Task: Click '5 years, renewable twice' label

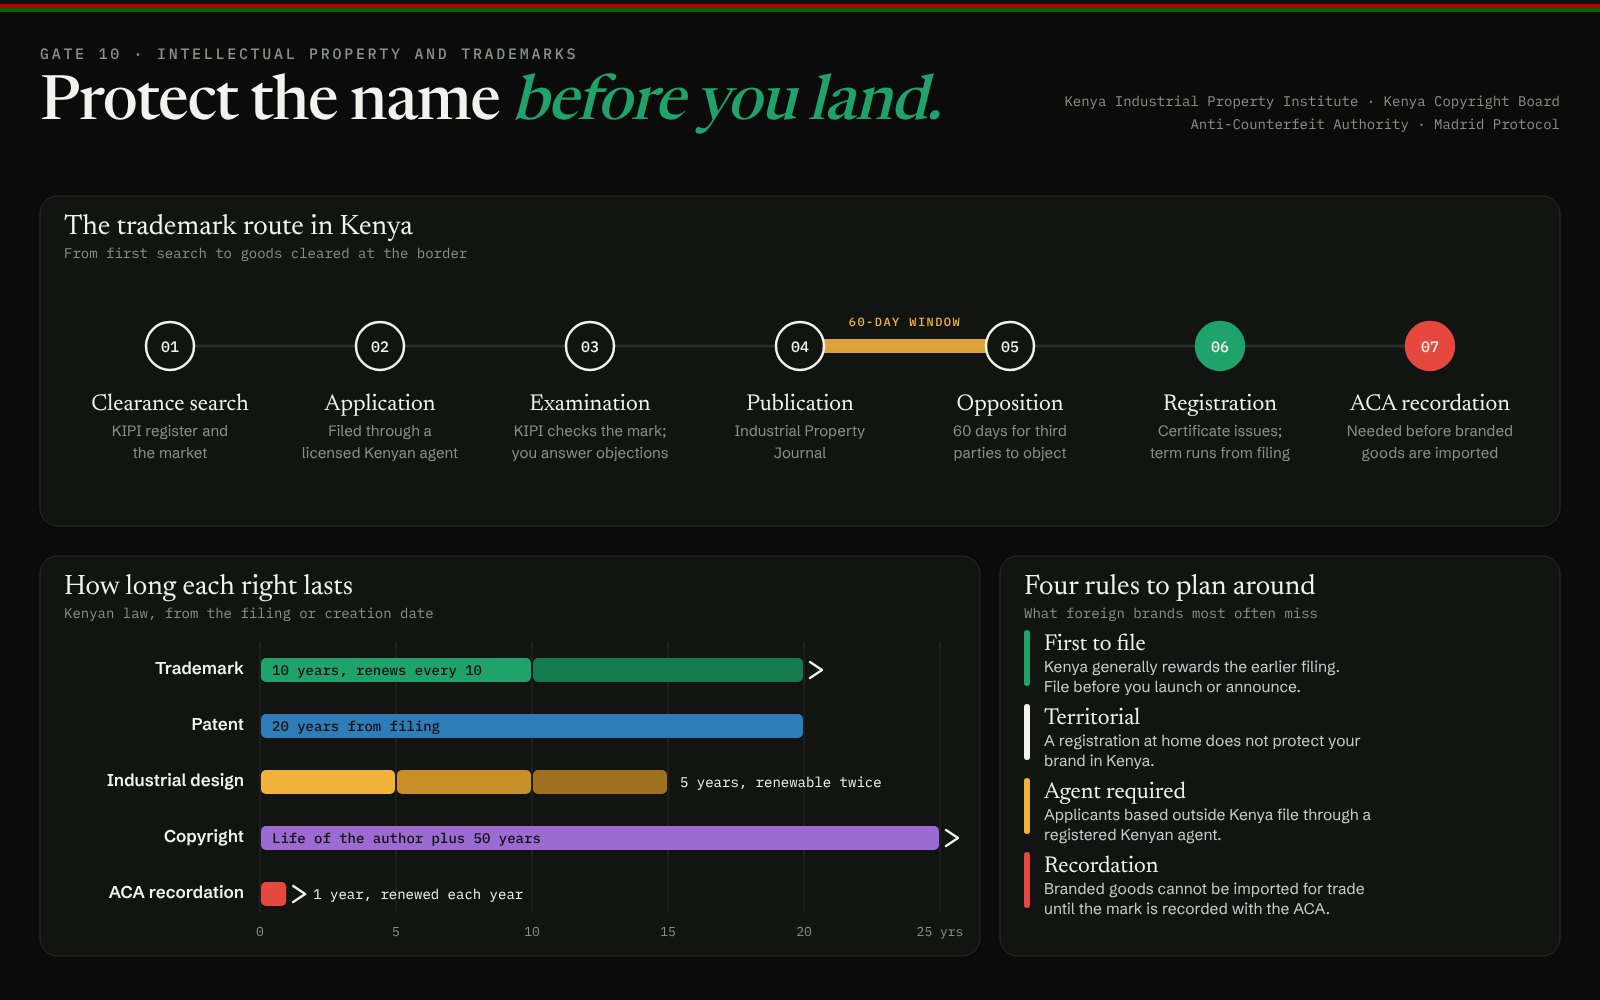Action: pos(781,782)
